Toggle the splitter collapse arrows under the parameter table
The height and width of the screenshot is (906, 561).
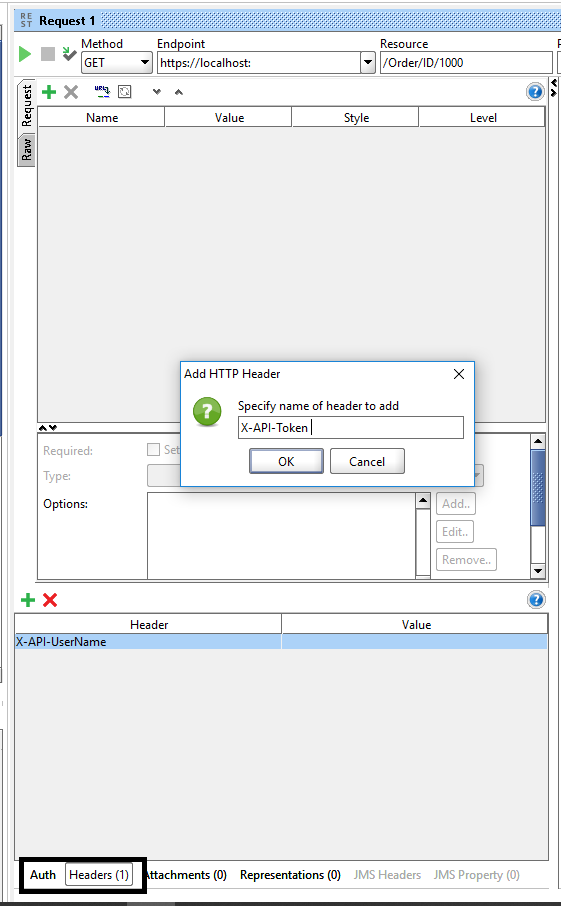coord(48,428)
